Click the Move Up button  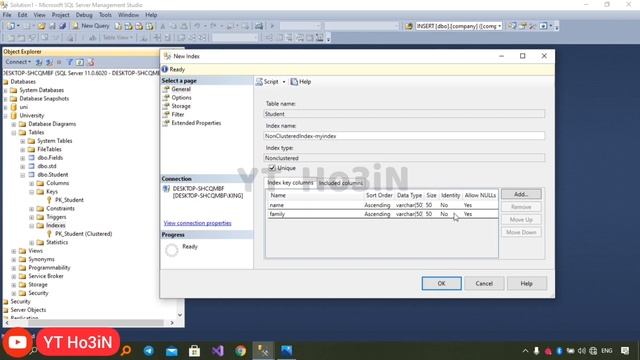click(521, 220)
